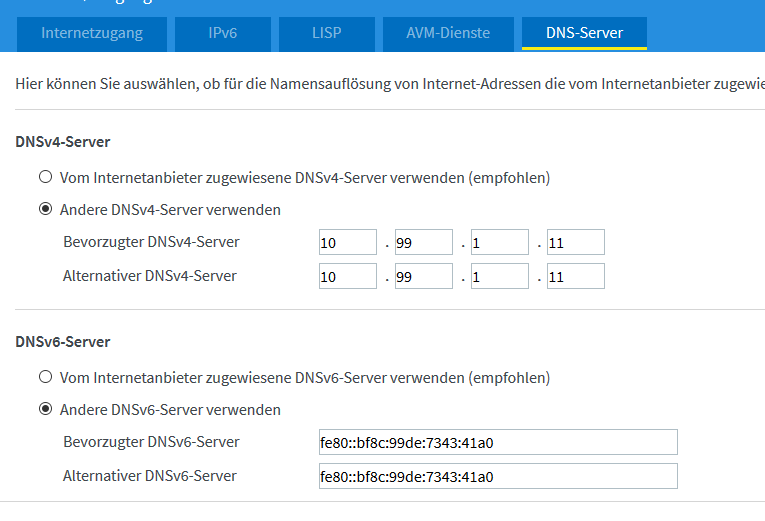Select provider-assigned DNSv4 server radio option
This screenshot has width=765, height=521.
(x=45, y=178)
